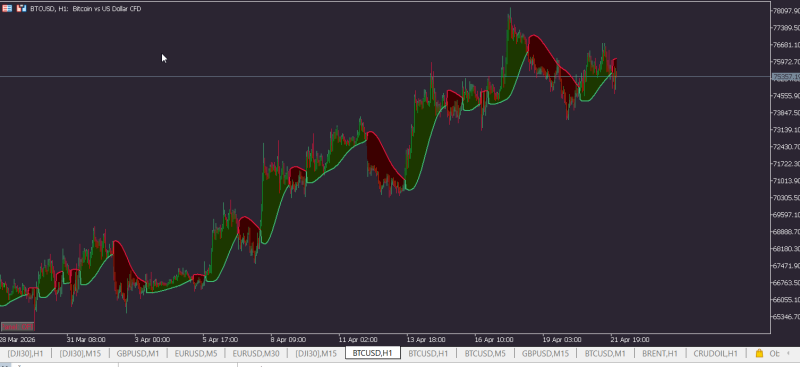Select the highlighted BTCUSD,H1 chart tab
The height and width of the screenshot is (367, 800).
point(372,353)
